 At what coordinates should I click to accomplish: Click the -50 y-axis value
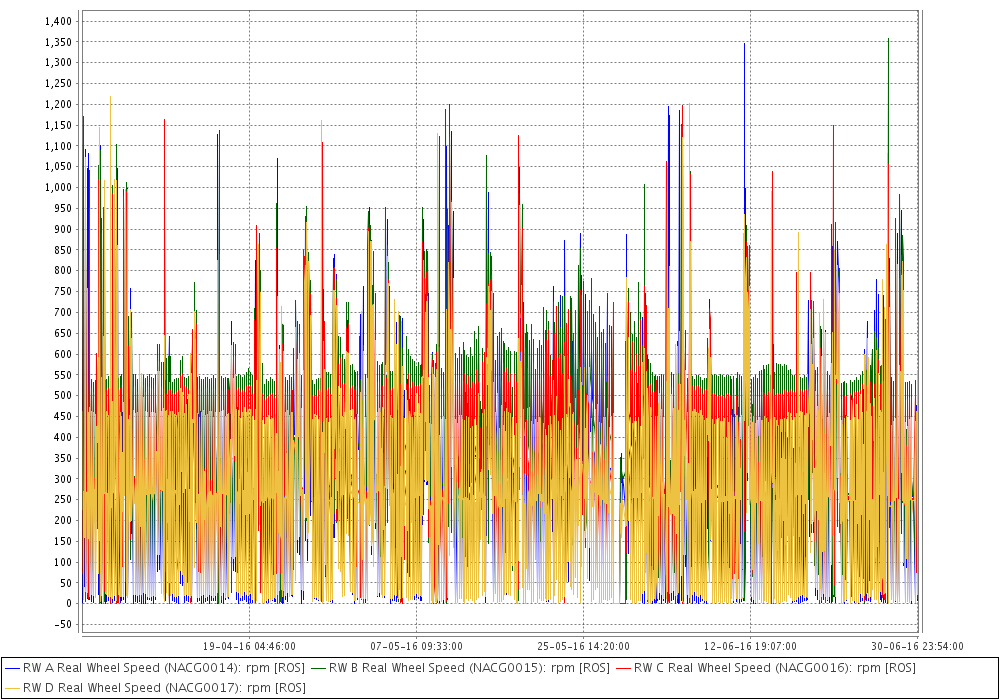pos(62,625)
